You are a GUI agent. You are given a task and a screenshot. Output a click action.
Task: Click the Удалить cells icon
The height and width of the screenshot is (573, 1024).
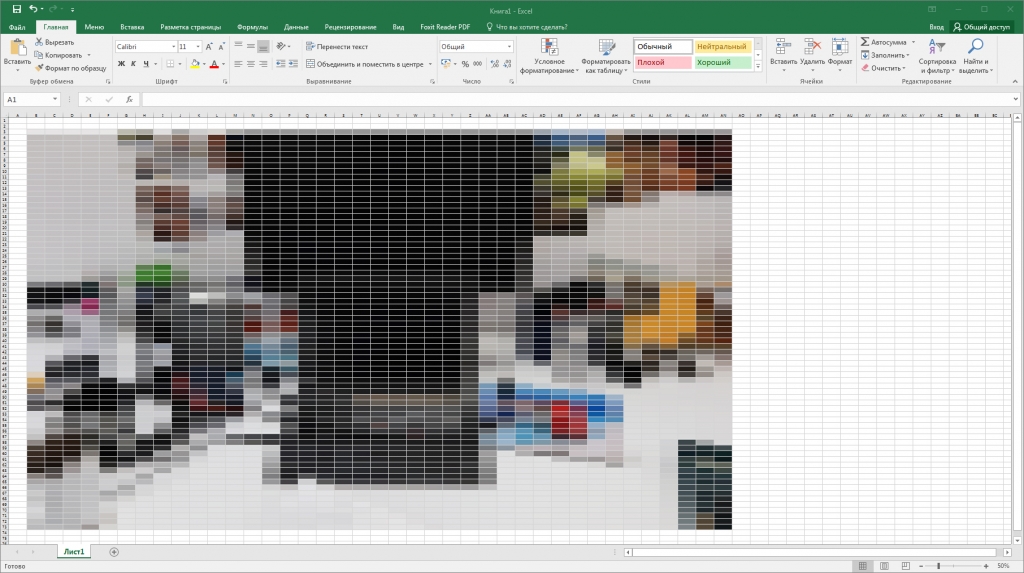pyautogui.click(x=812, y=47)
